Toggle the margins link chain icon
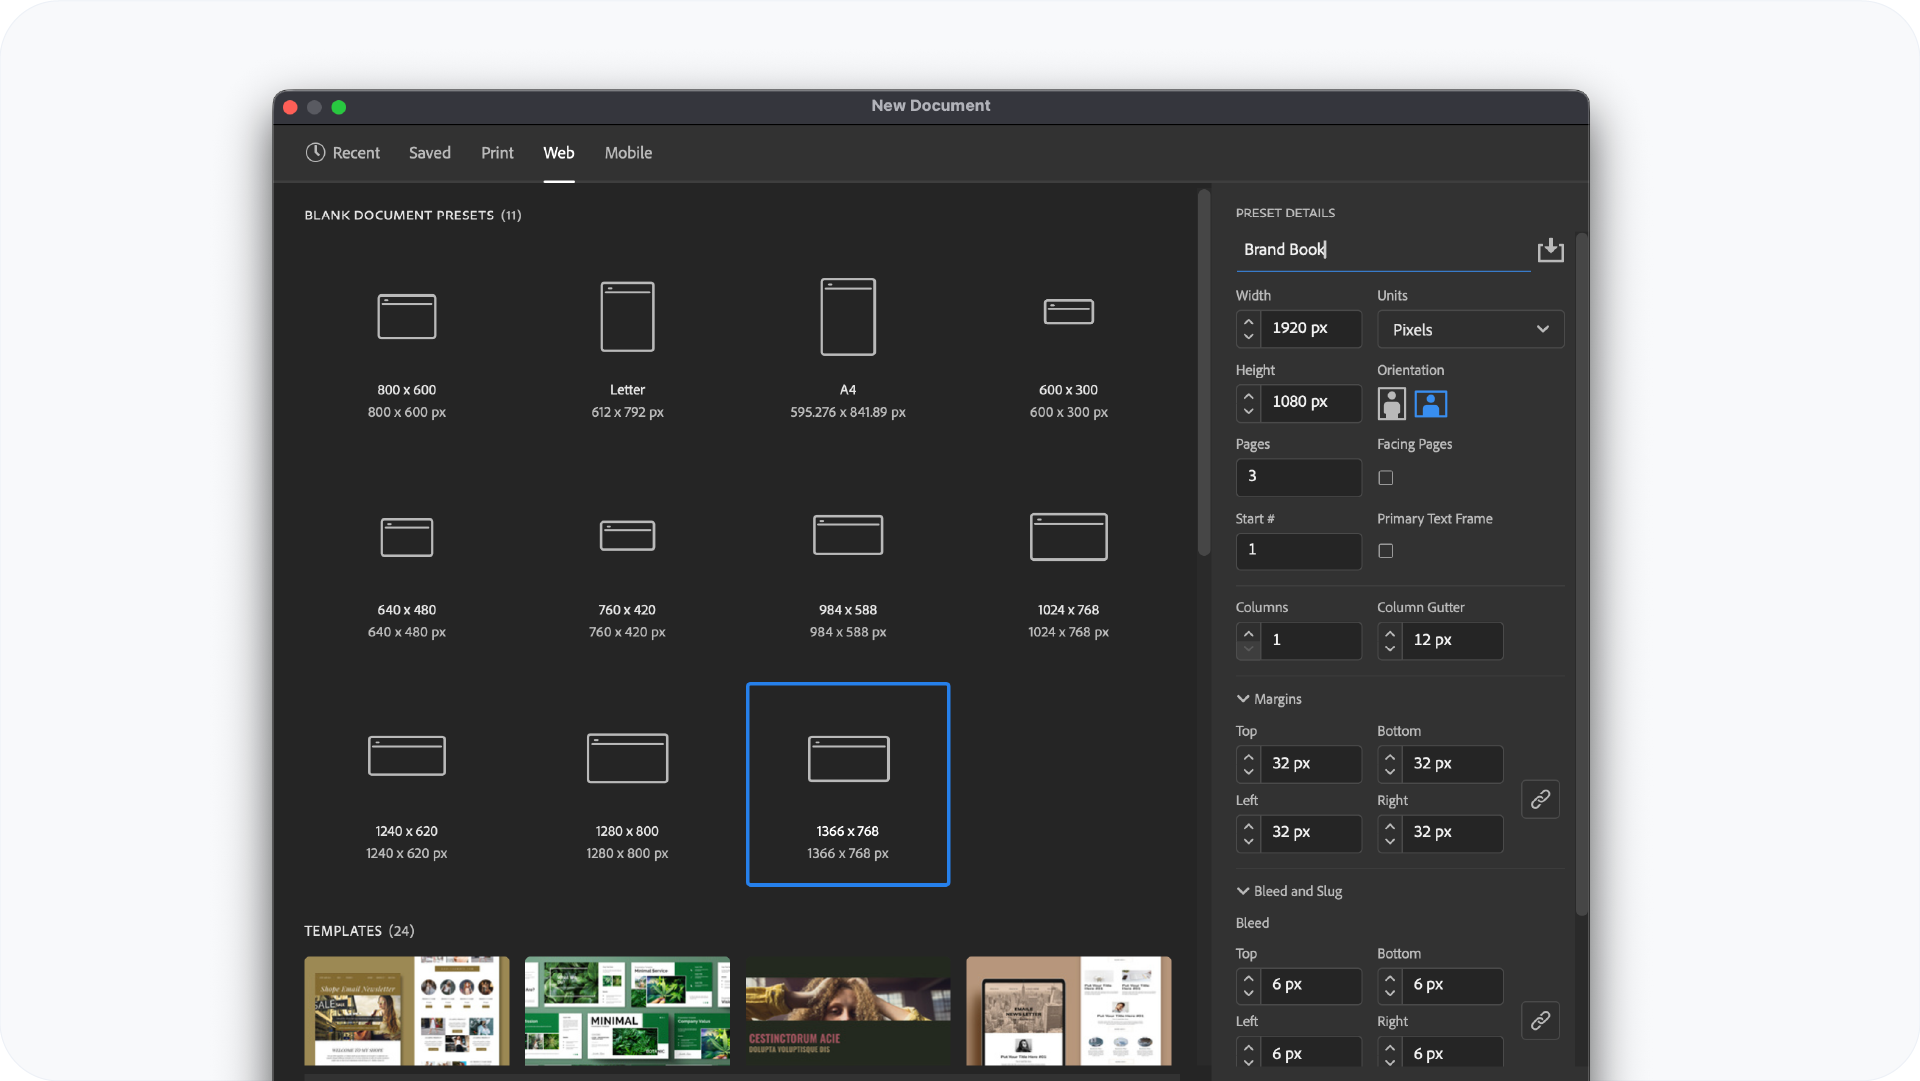Screen dimensions: 1920x1081 1540,799
